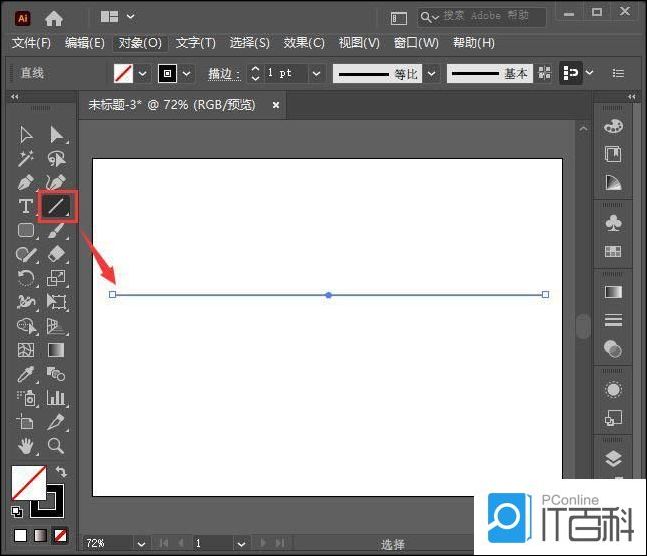Viewport: 647px width, 556px height.
Task: Select the Curvature tool
Action: [x=57, y=182]
